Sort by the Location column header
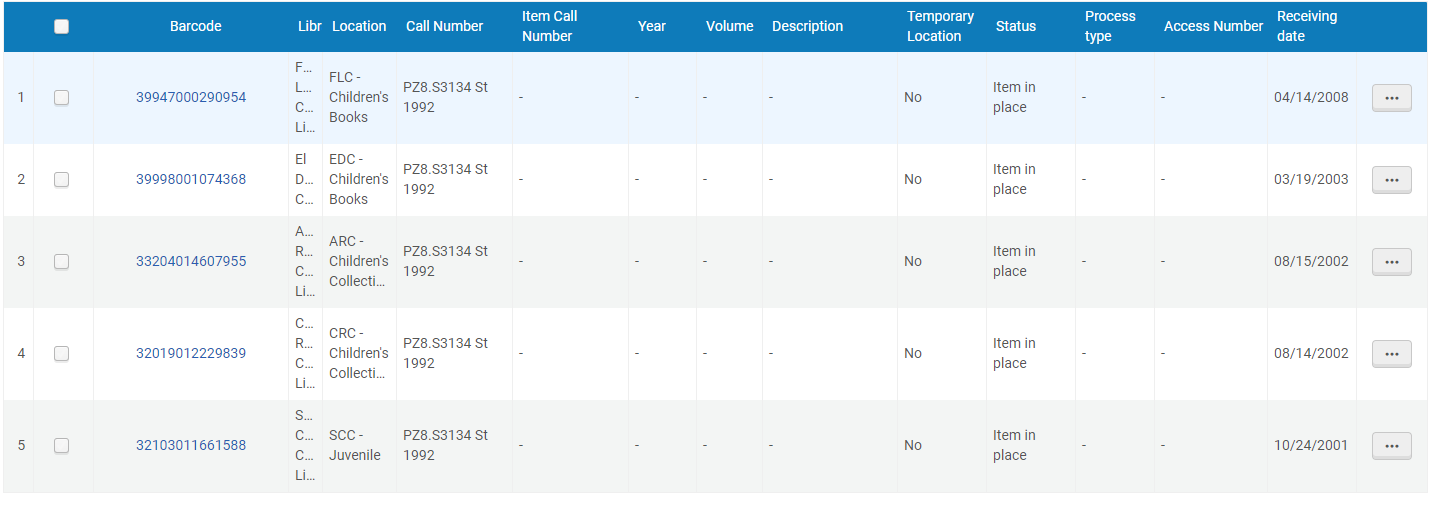This screenshot has height=511, width=1455. click(359, 27)
